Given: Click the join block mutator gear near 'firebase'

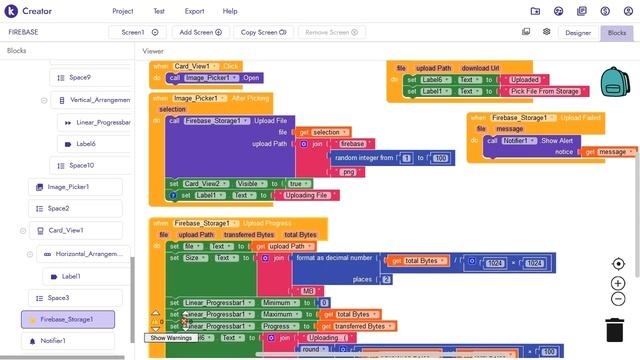Looking at the screenshot, I should (x=304, y=144).
